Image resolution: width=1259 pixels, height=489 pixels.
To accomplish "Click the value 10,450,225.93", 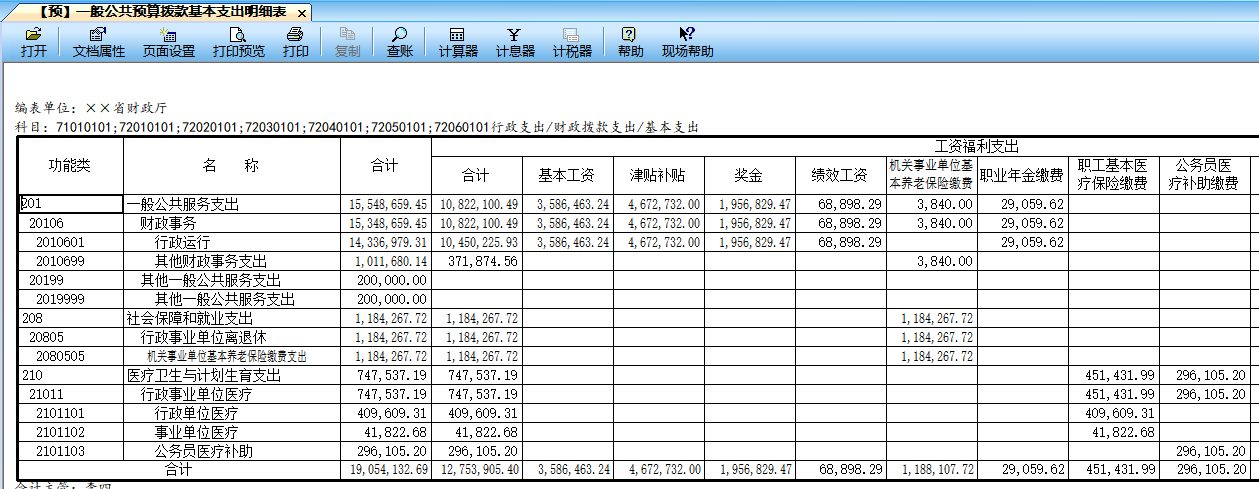I will coord(479,242).
